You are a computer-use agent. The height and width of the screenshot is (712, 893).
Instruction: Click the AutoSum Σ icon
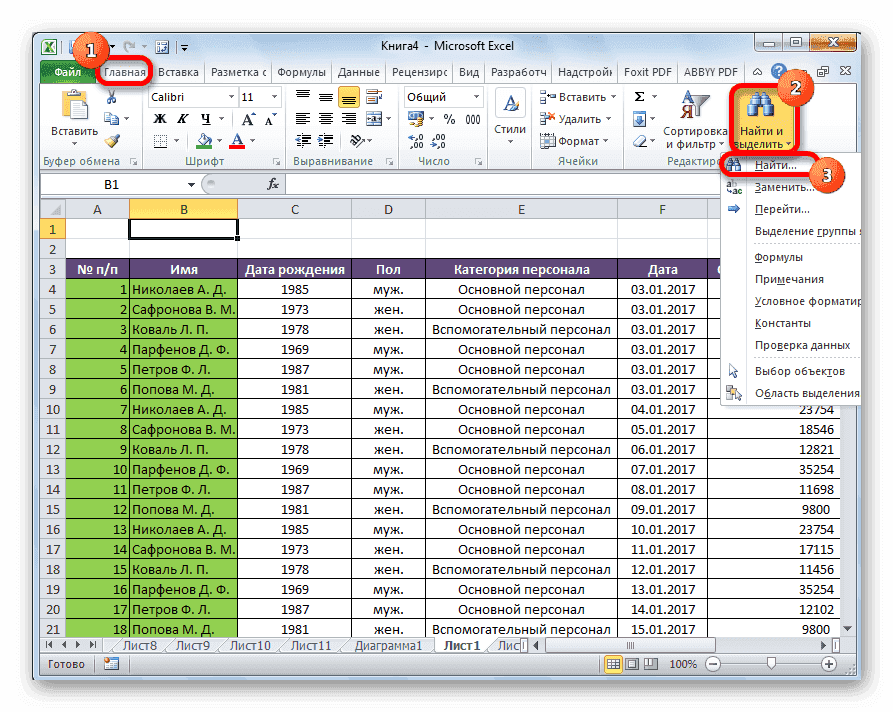click(x=640, y=96)
